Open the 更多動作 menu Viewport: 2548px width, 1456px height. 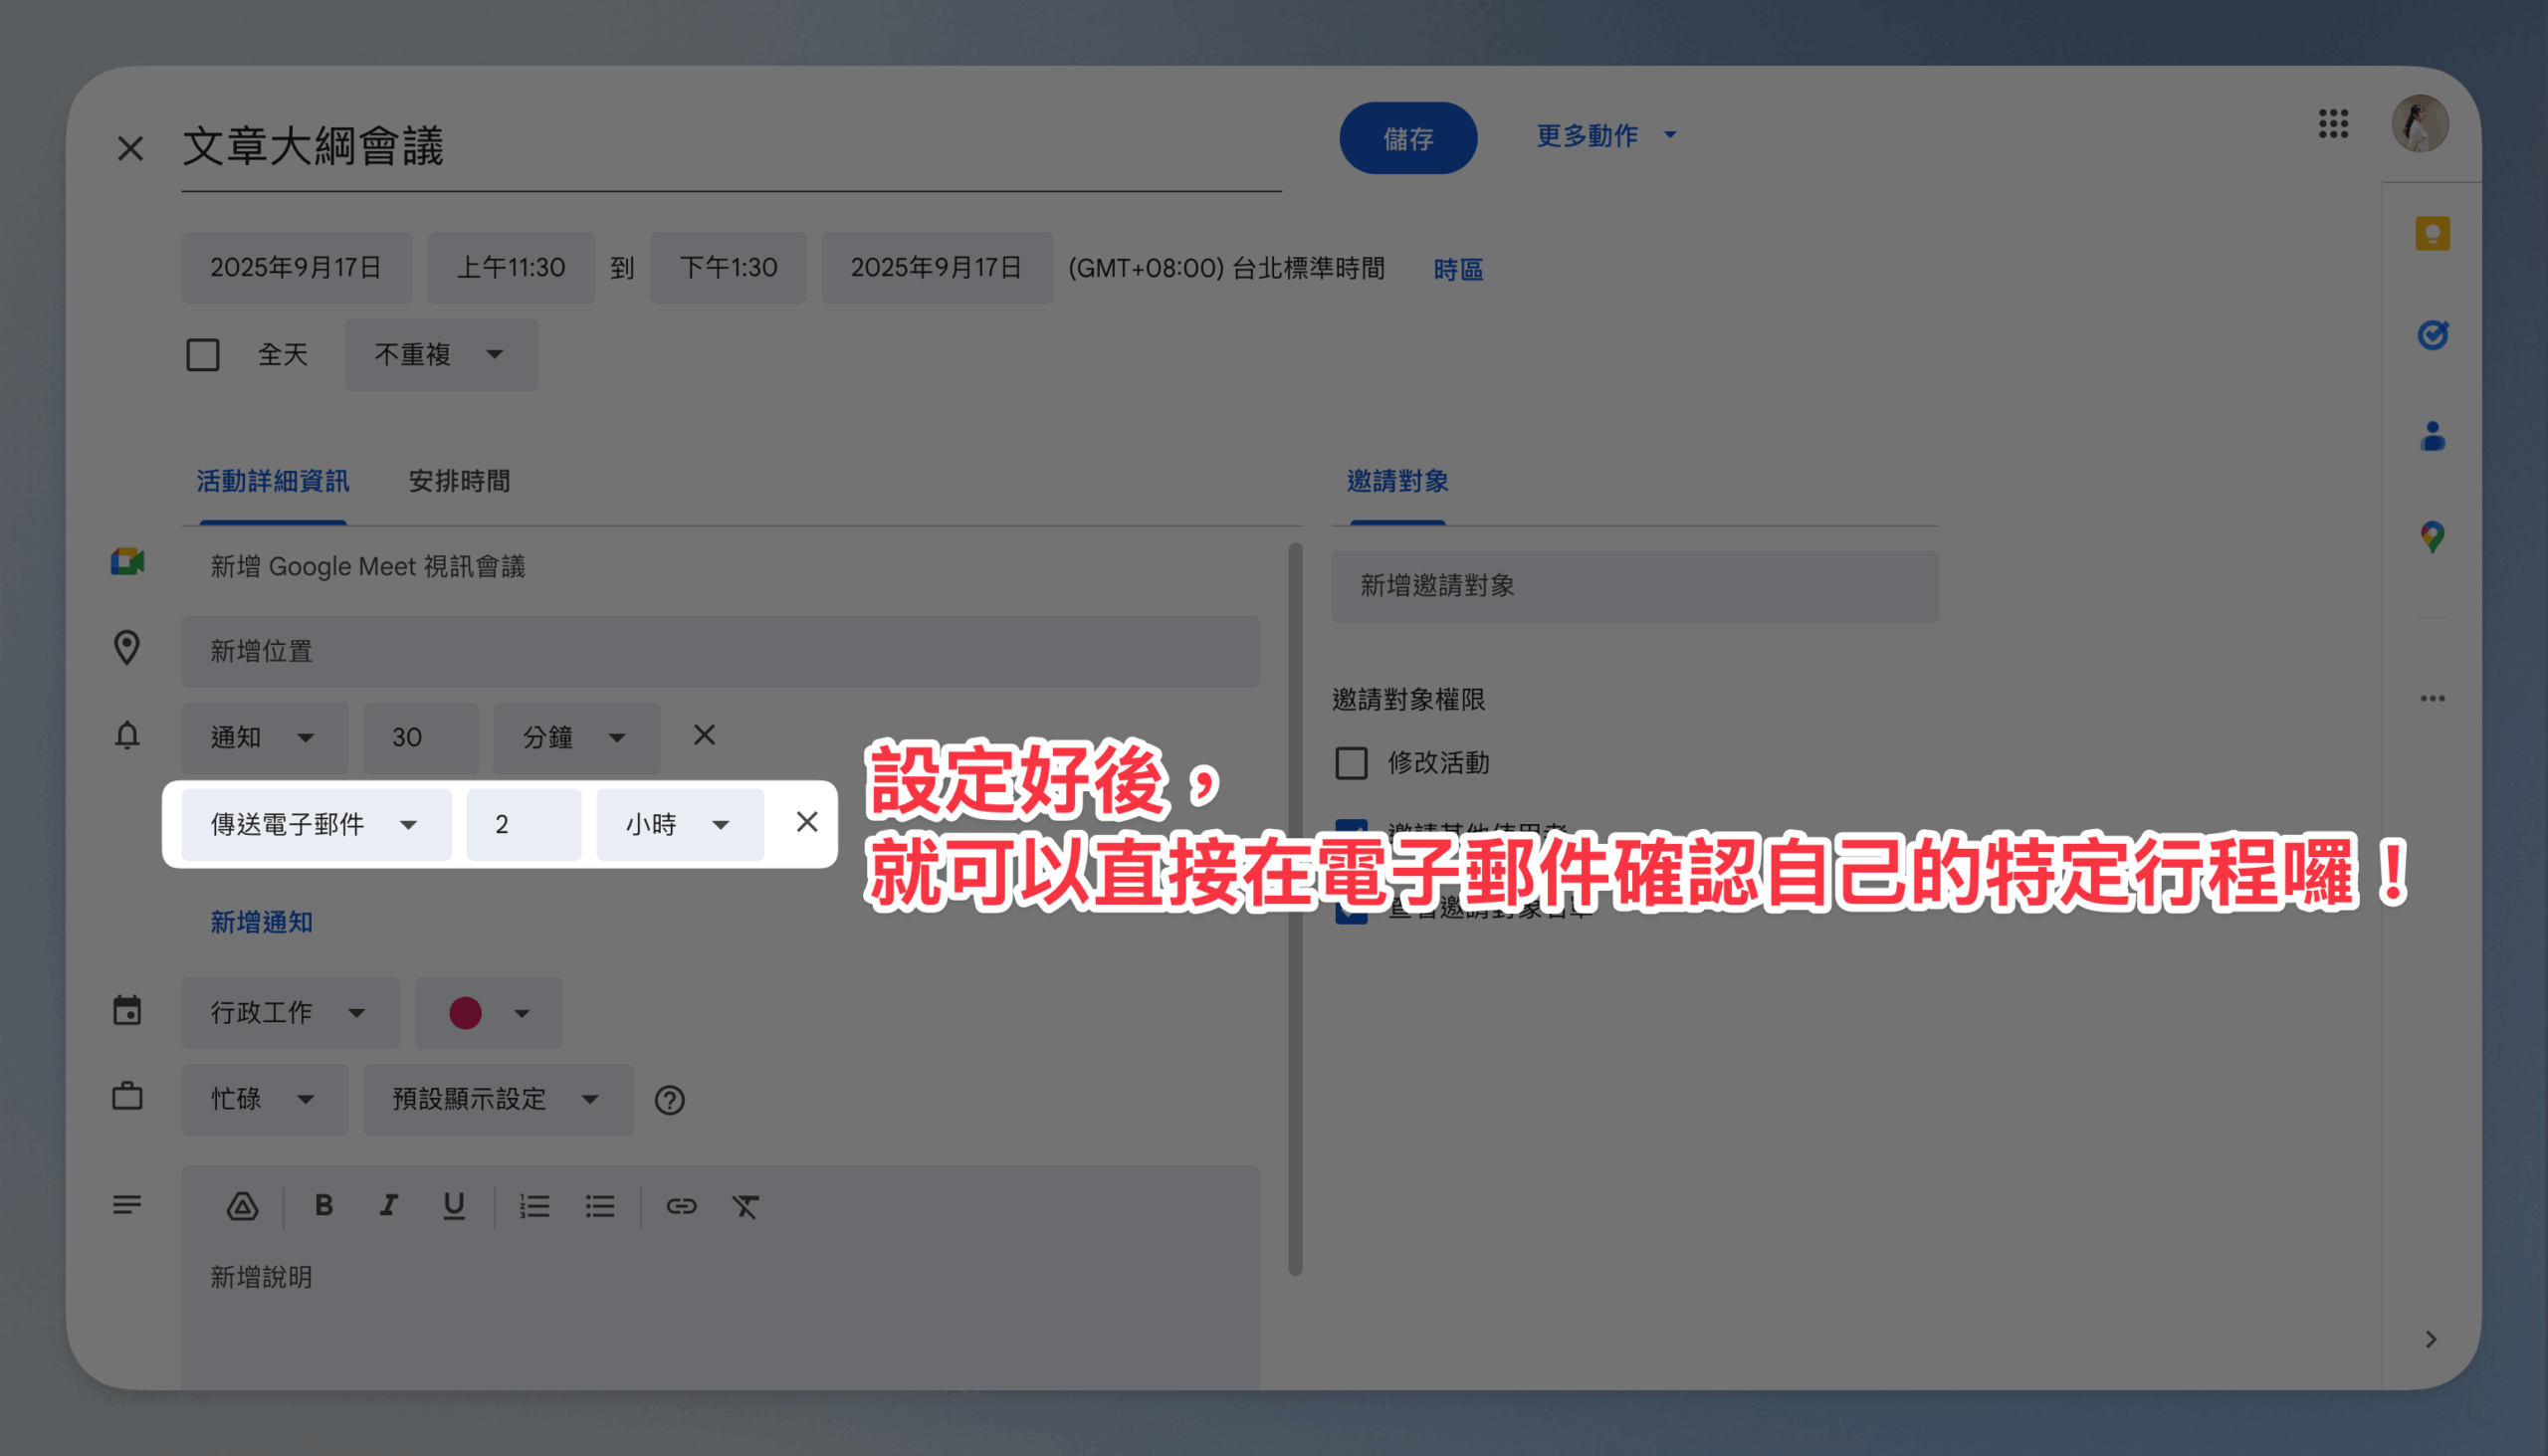[1605, 136]
